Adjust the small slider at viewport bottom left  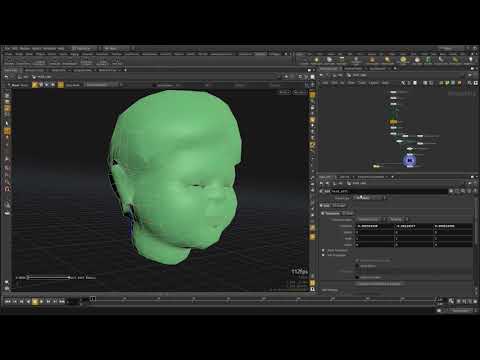[48, 277]
